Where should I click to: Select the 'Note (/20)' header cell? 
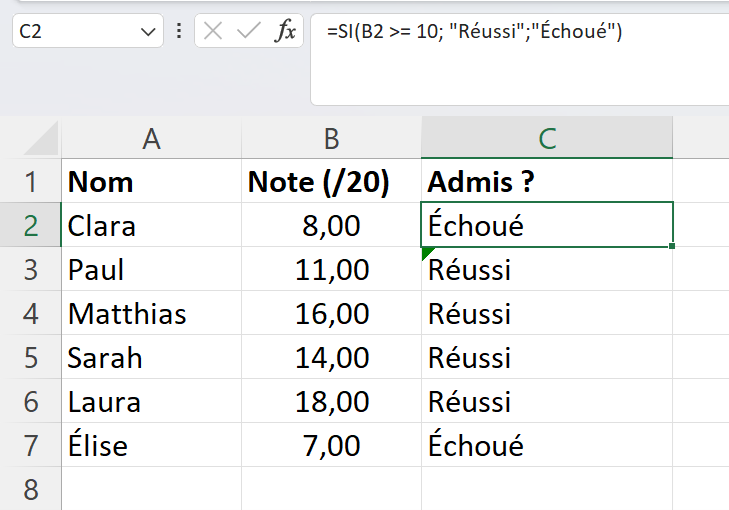click(x=331, y=181)
